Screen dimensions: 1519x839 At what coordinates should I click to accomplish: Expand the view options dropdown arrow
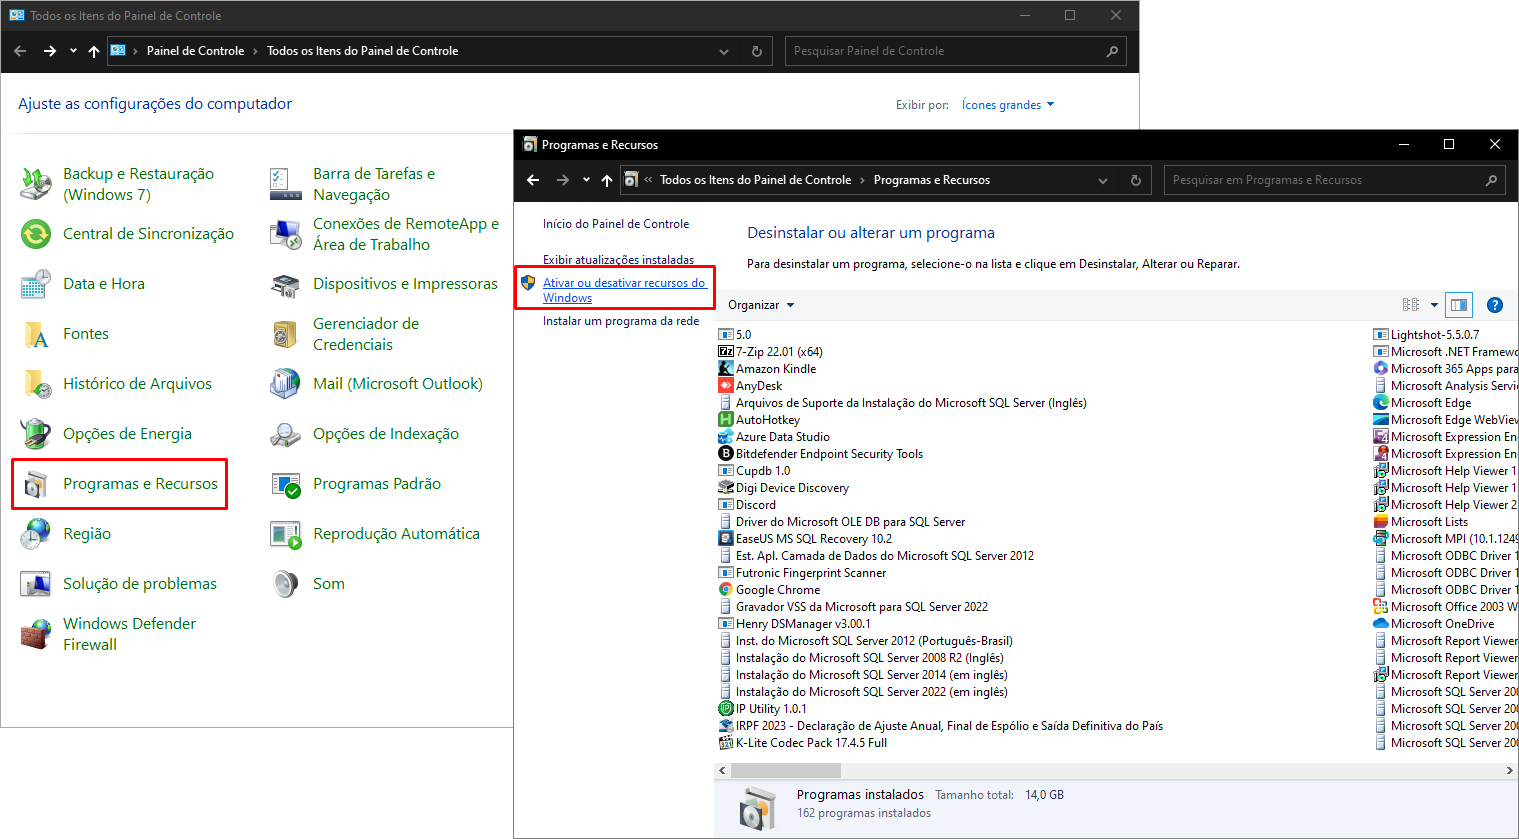click(x=1434, y=305)
